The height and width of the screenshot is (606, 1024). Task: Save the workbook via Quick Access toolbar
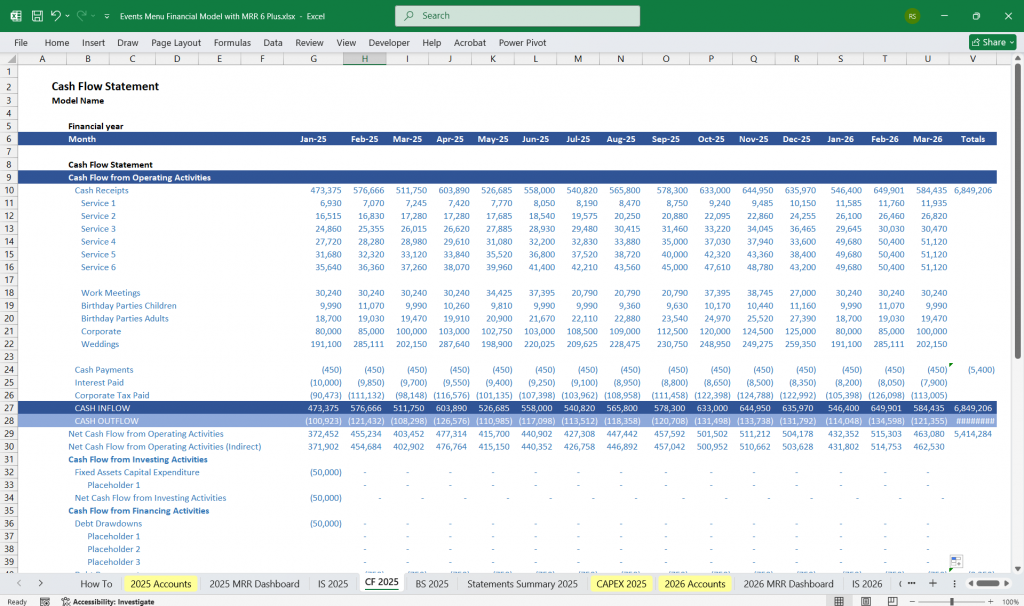coord(37,16)
